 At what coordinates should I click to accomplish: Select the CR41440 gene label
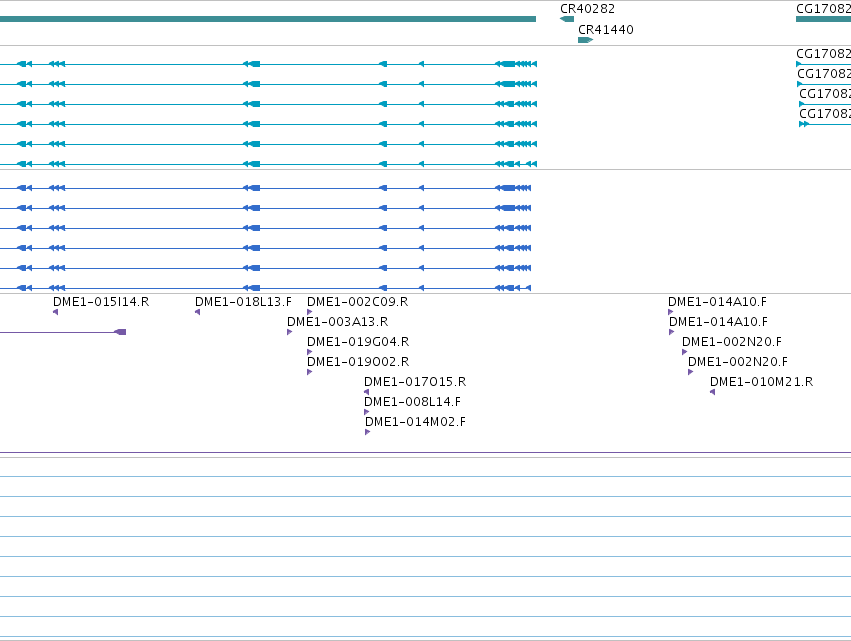click(606, 30)
